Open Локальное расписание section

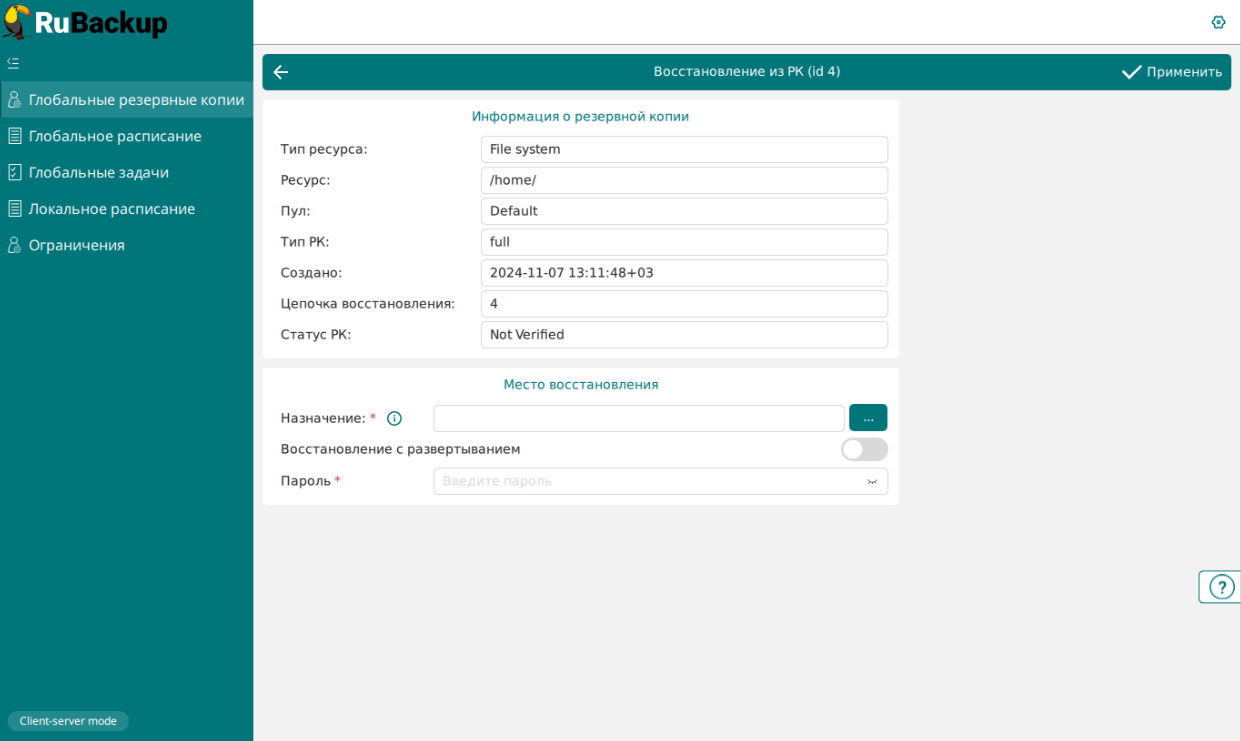(x=111, y=209)
